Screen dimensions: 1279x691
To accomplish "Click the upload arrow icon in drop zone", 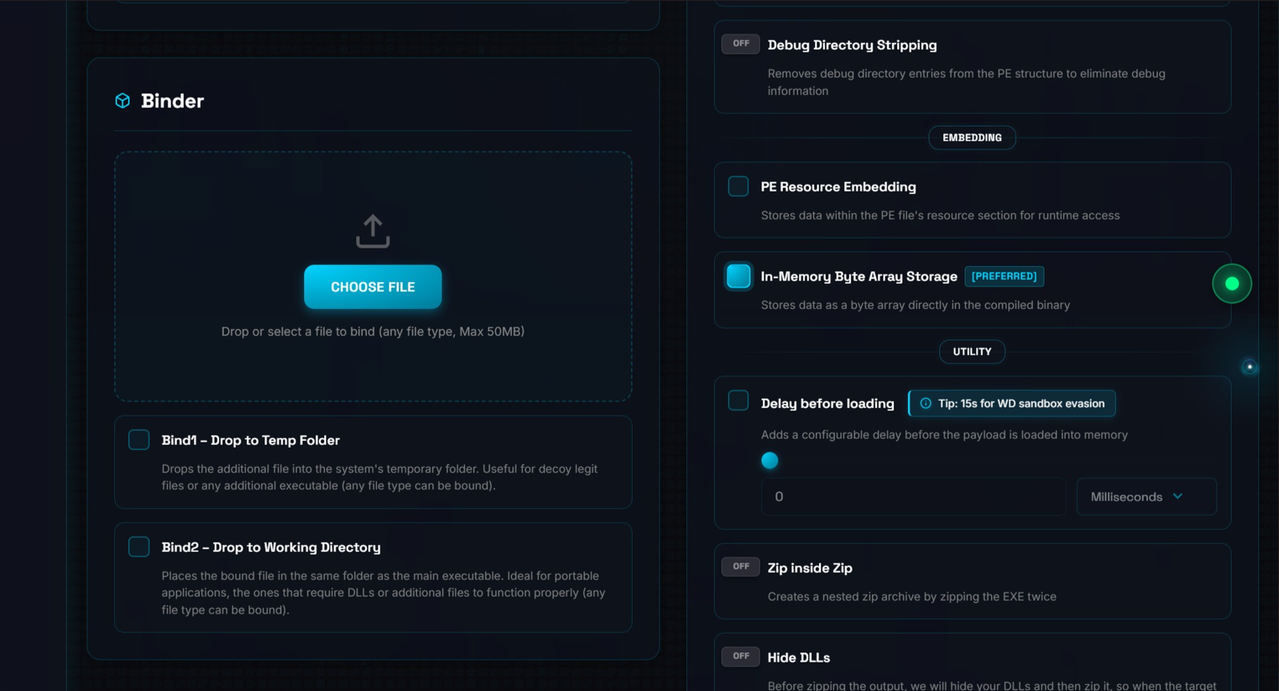I will pyautogui.click(x=373, y=231).
